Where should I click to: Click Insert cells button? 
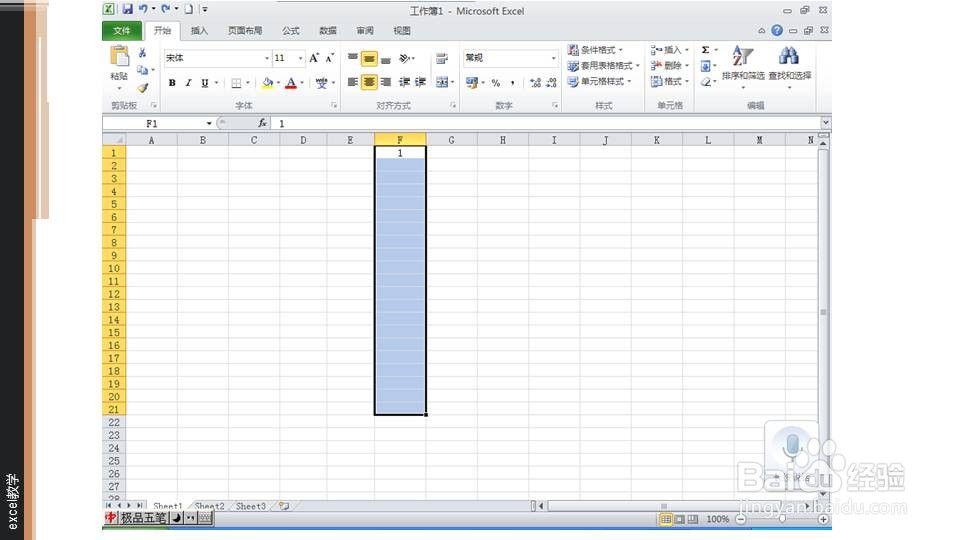pos(670,50)
